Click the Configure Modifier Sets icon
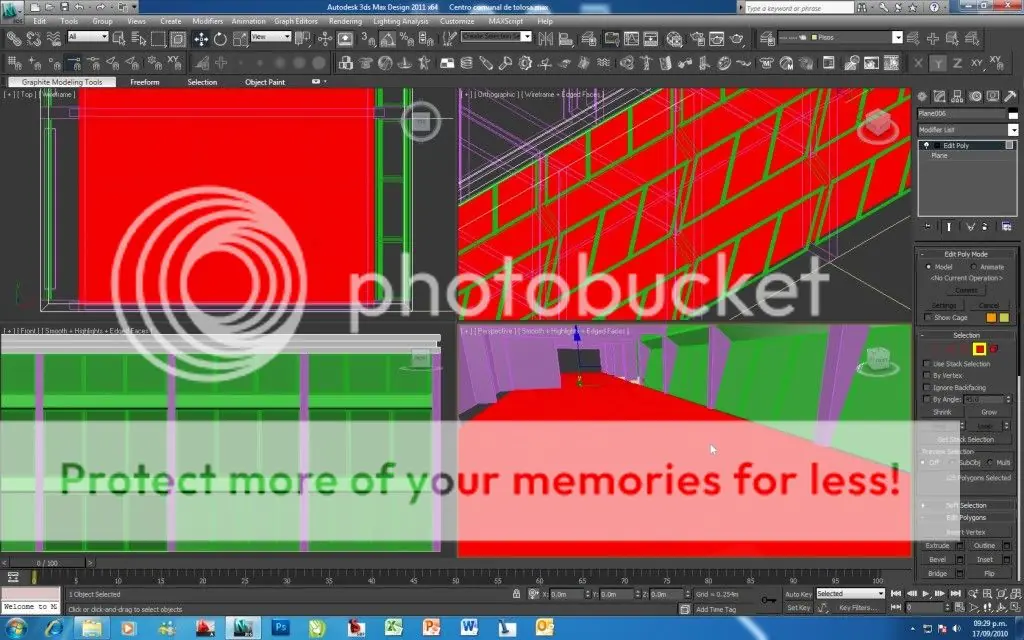Viewport: 1024px width, 640px height. 1006,227
